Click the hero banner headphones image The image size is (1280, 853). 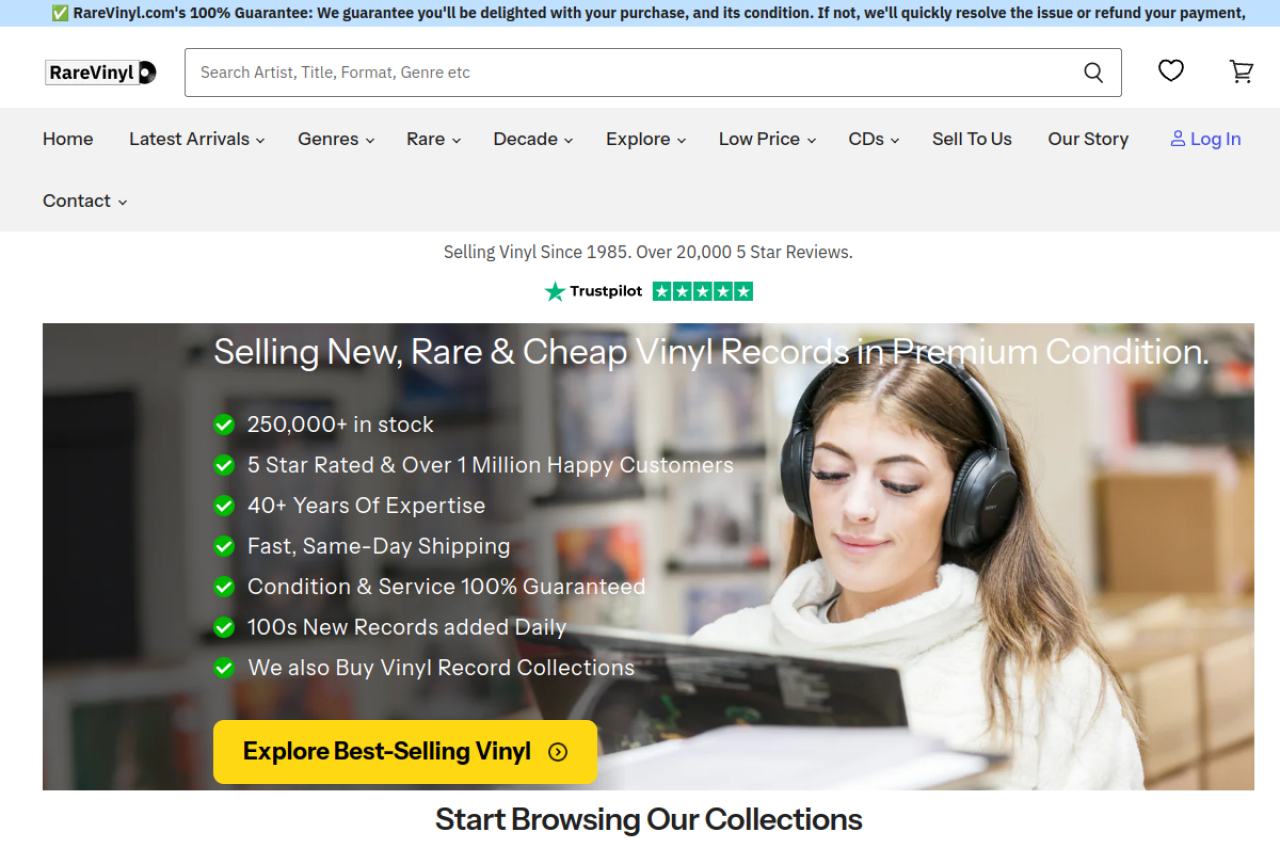tap(648, 556)
